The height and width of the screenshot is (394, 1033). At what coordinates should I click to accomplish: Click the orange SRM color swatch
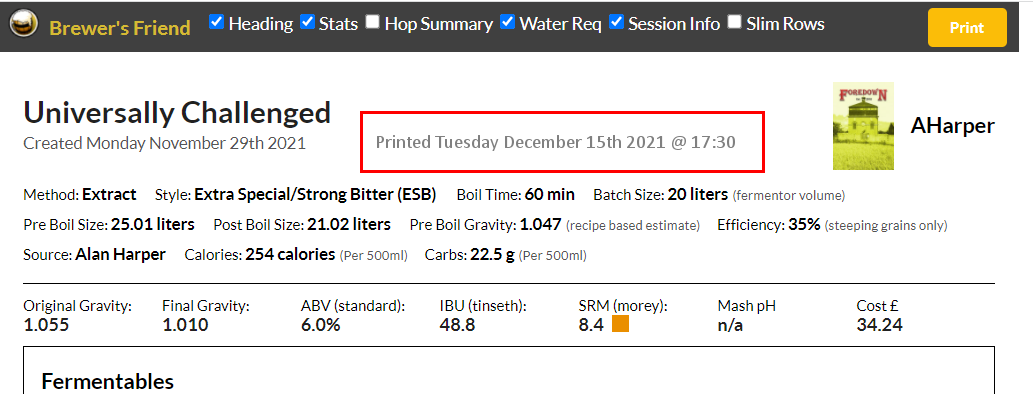pyautogui.click(x=621, y=324)
